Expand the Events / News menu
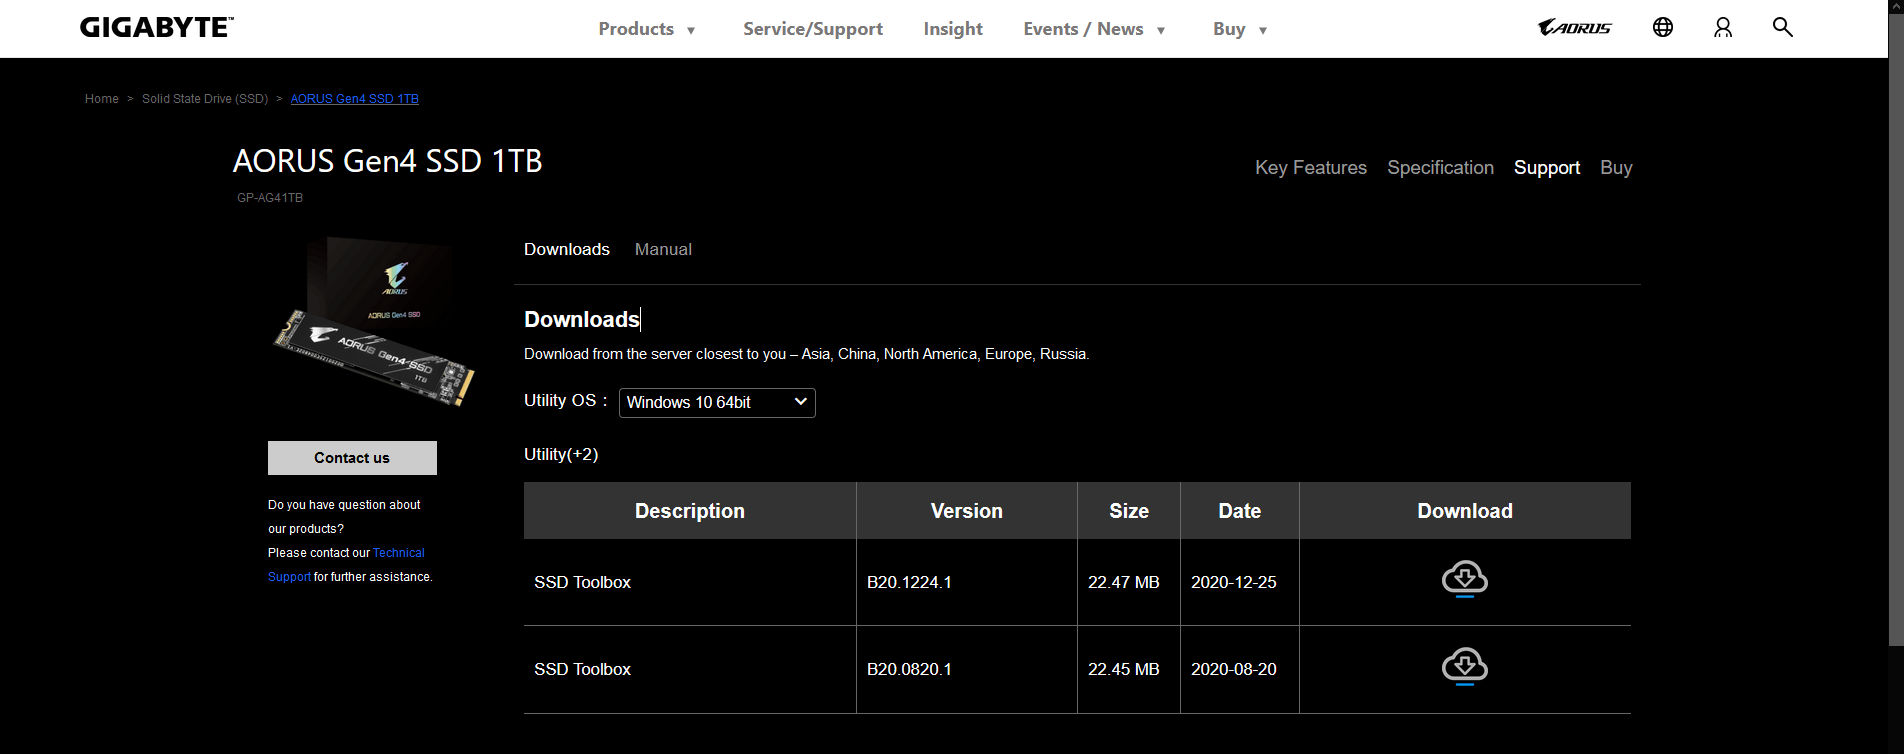This screenshot has width=1904, height=754. pyautogui.click(x=1094, y=29)
